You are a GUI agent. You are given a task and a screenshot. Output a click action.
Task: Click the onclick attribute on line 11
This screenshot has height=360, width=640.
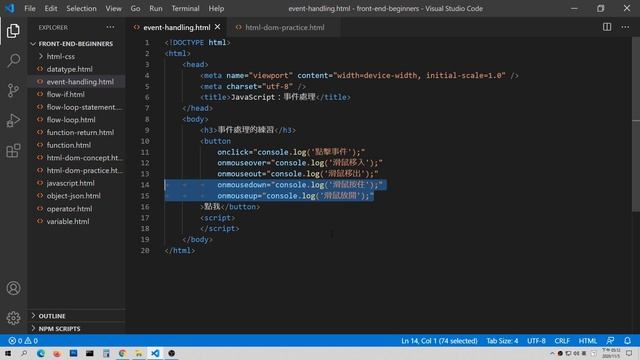point(233,152)
